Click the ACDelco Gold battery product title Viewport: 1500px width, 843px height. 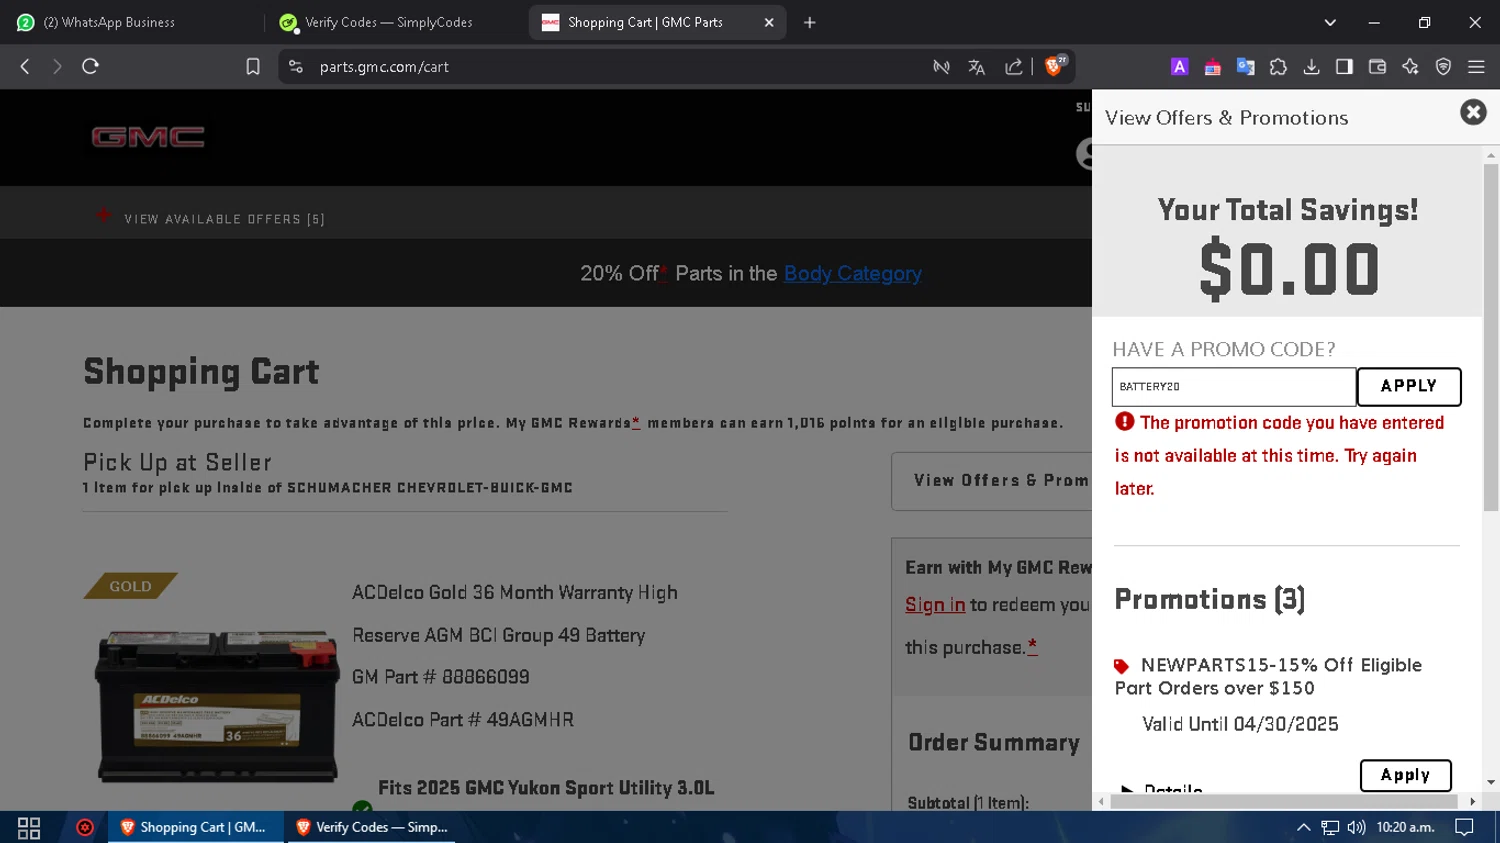[515, 614]
